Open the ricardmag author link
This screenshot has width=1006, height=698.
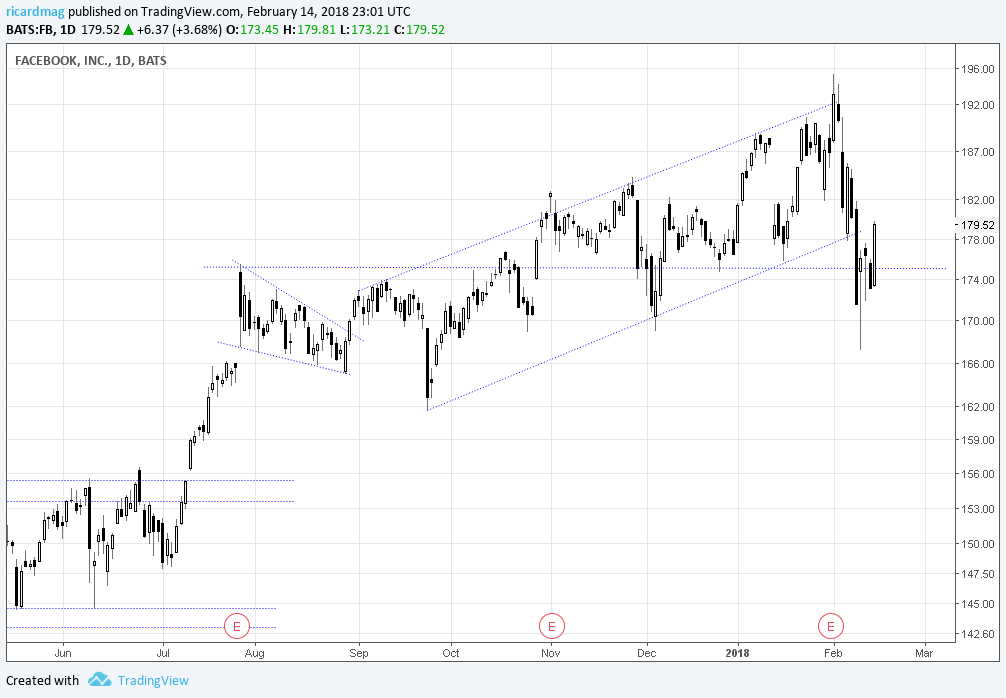[35, 12]
